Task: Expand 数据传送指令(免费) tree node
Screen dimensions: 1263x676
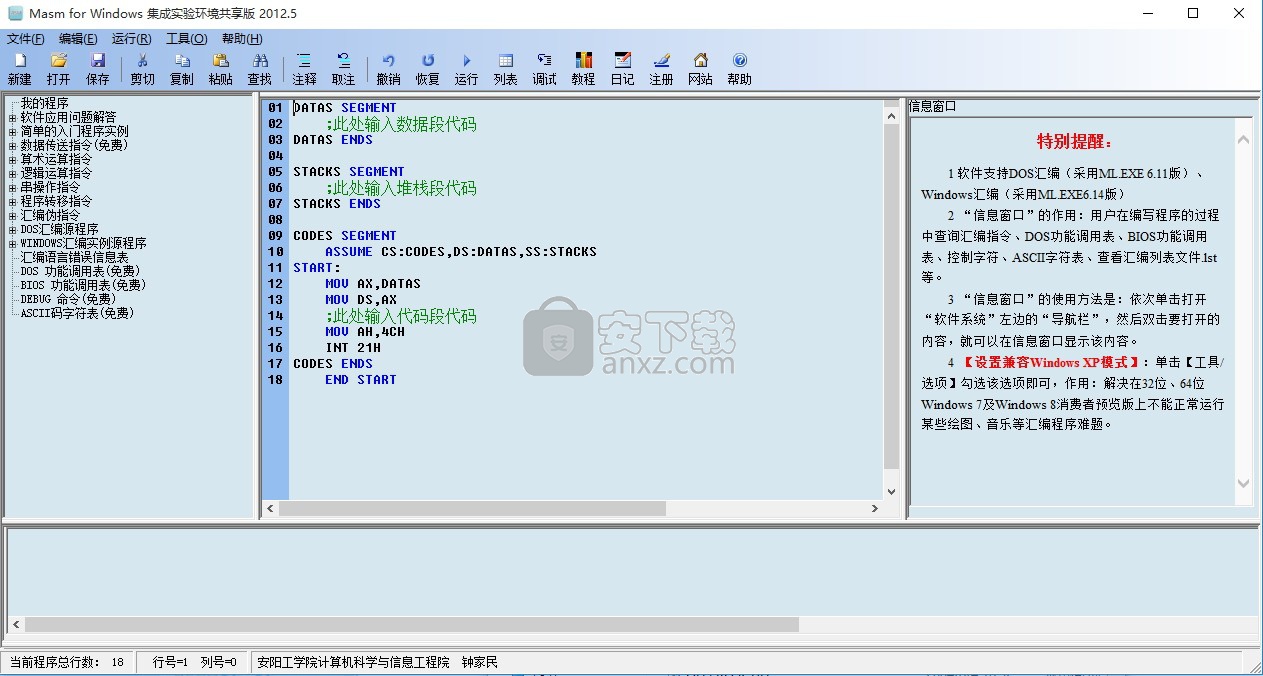Action: click(x=13, y=145)
